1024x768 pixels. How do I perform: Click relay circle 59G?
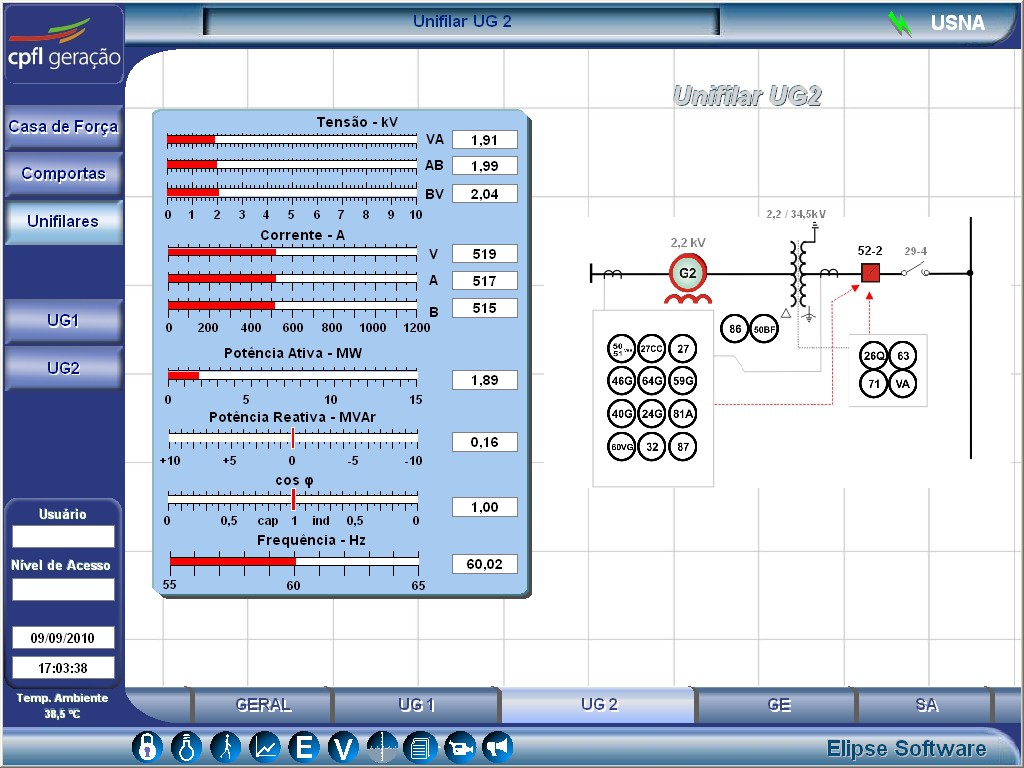pyautogui.click(x=683, y=381)
